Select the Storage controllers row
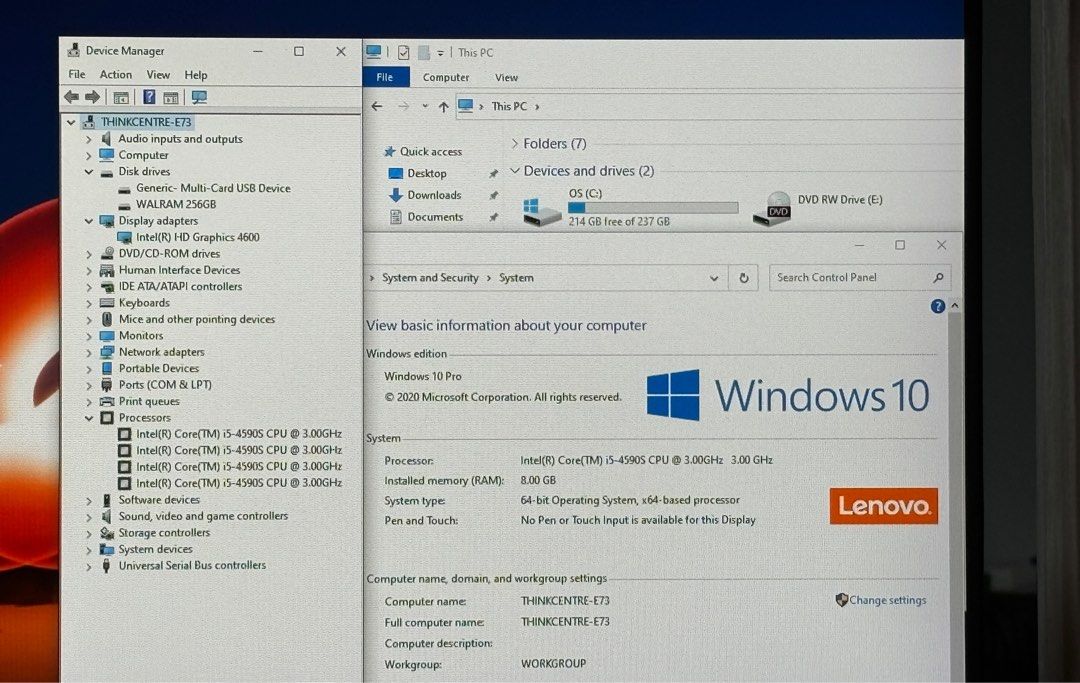The height and width of the screenshot is (683, 1080). tap(164, 533)
